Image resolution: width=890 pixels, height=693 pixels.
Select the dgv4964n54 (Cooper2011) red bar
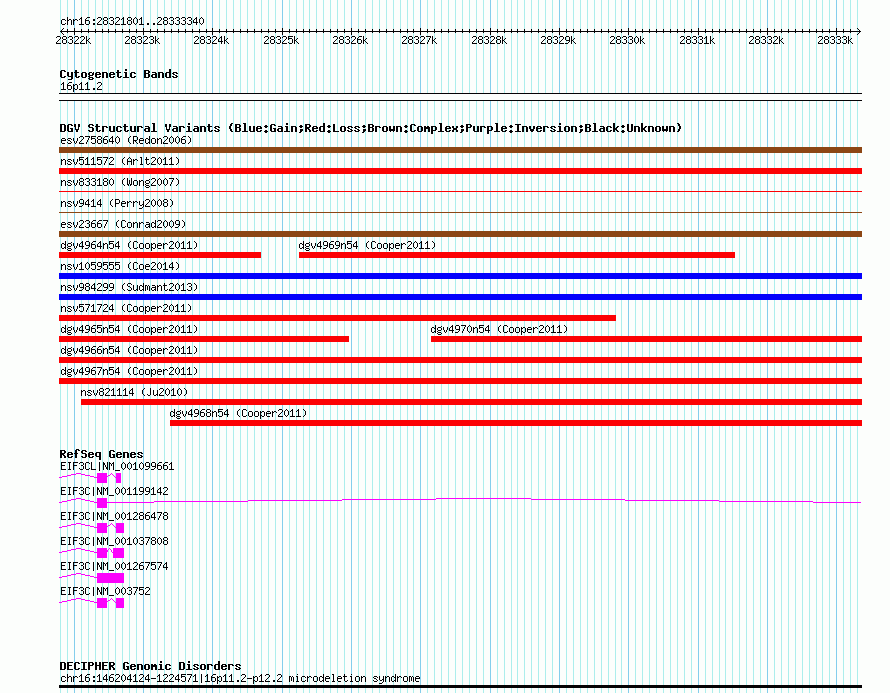click(160, 255)
